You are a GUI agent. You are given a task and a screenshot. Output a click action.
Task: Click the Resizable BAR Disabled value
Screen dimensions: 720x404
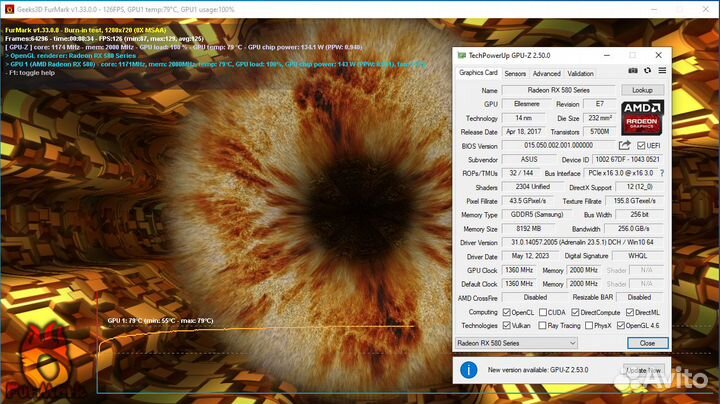click(639, 297)
